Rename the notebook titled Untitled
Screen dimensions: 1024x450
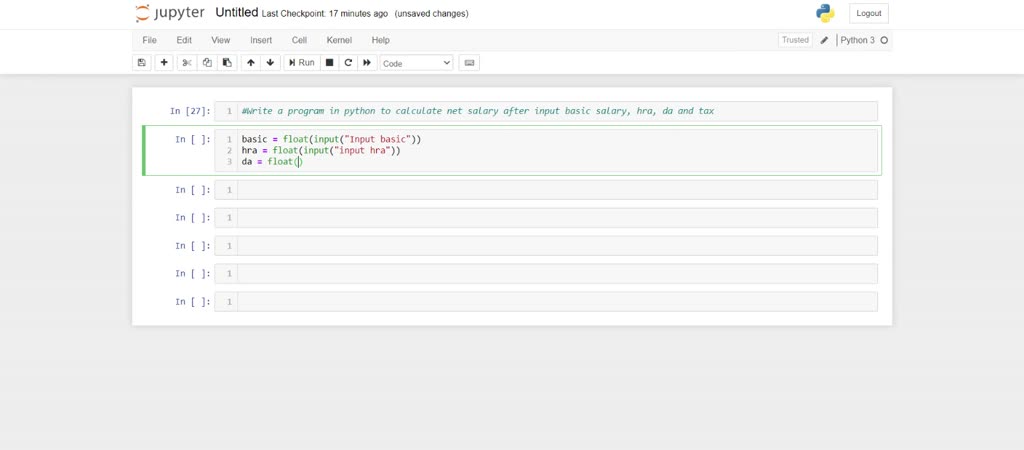pos(236,13)
